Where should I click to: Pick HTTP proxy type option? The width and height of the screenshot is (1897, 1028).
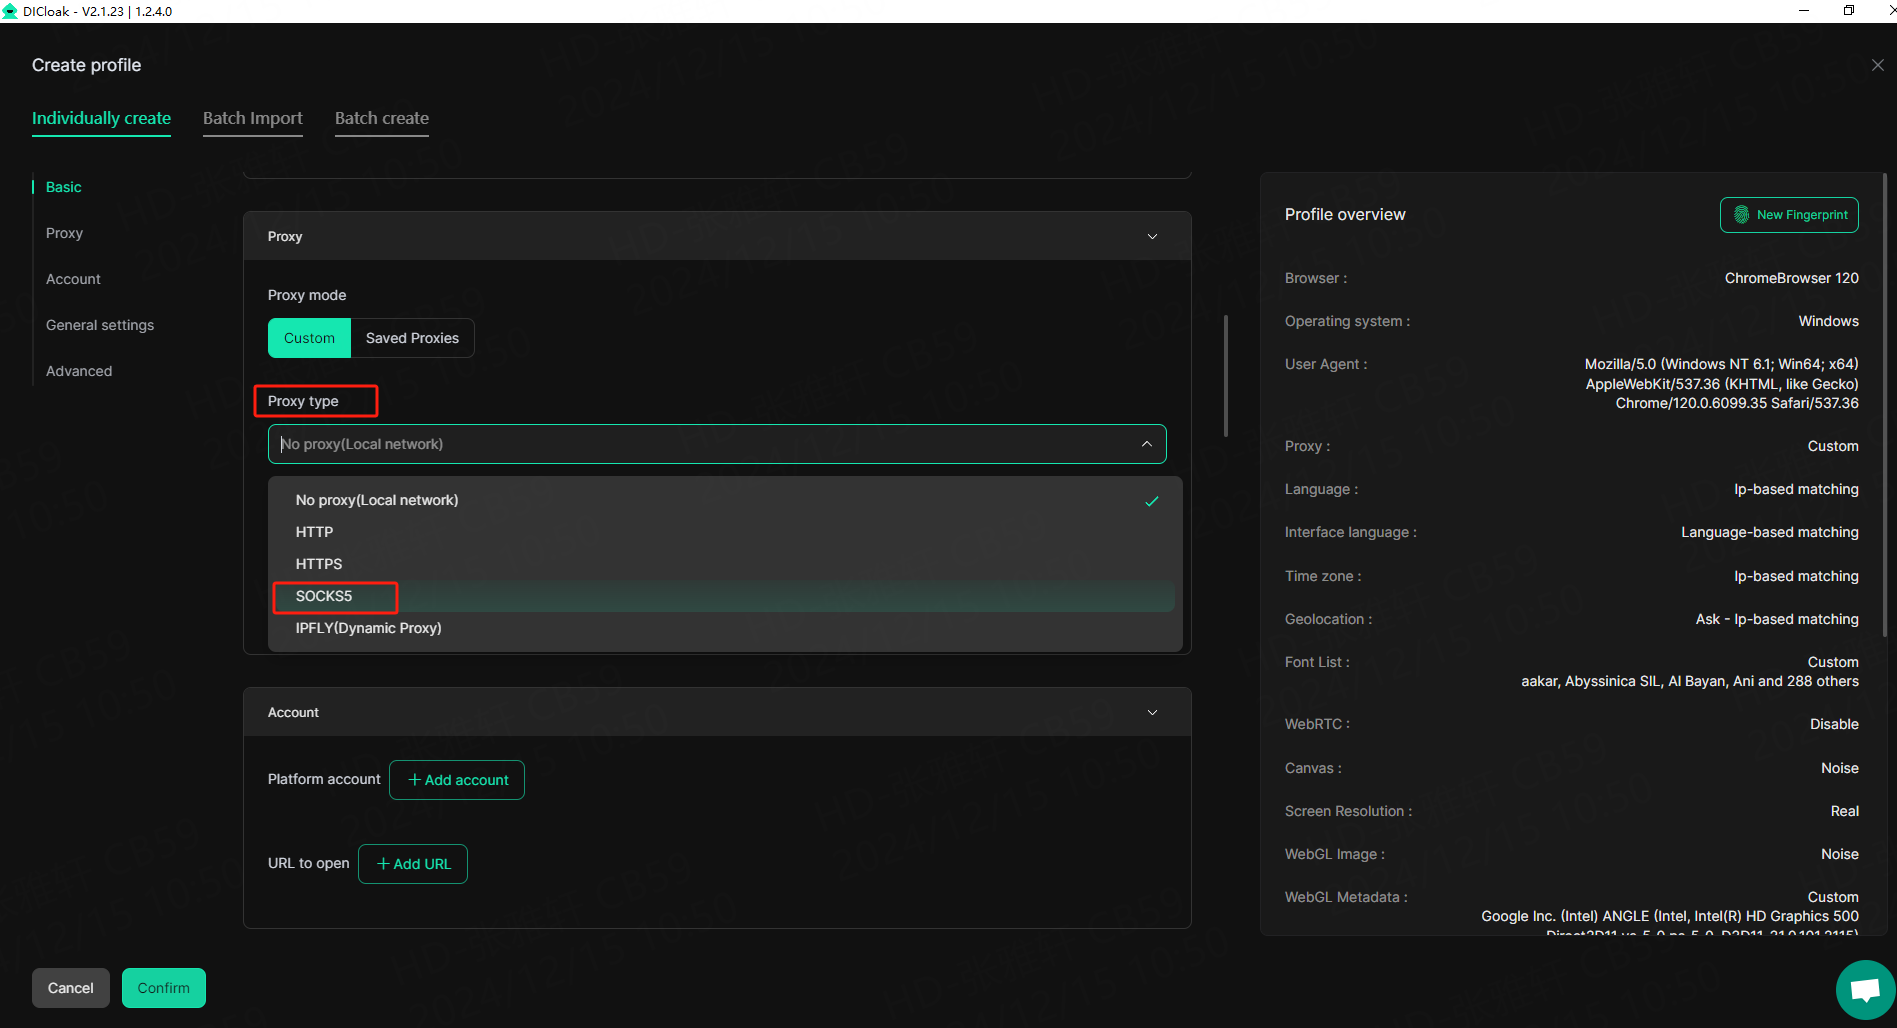coord(315,532)
